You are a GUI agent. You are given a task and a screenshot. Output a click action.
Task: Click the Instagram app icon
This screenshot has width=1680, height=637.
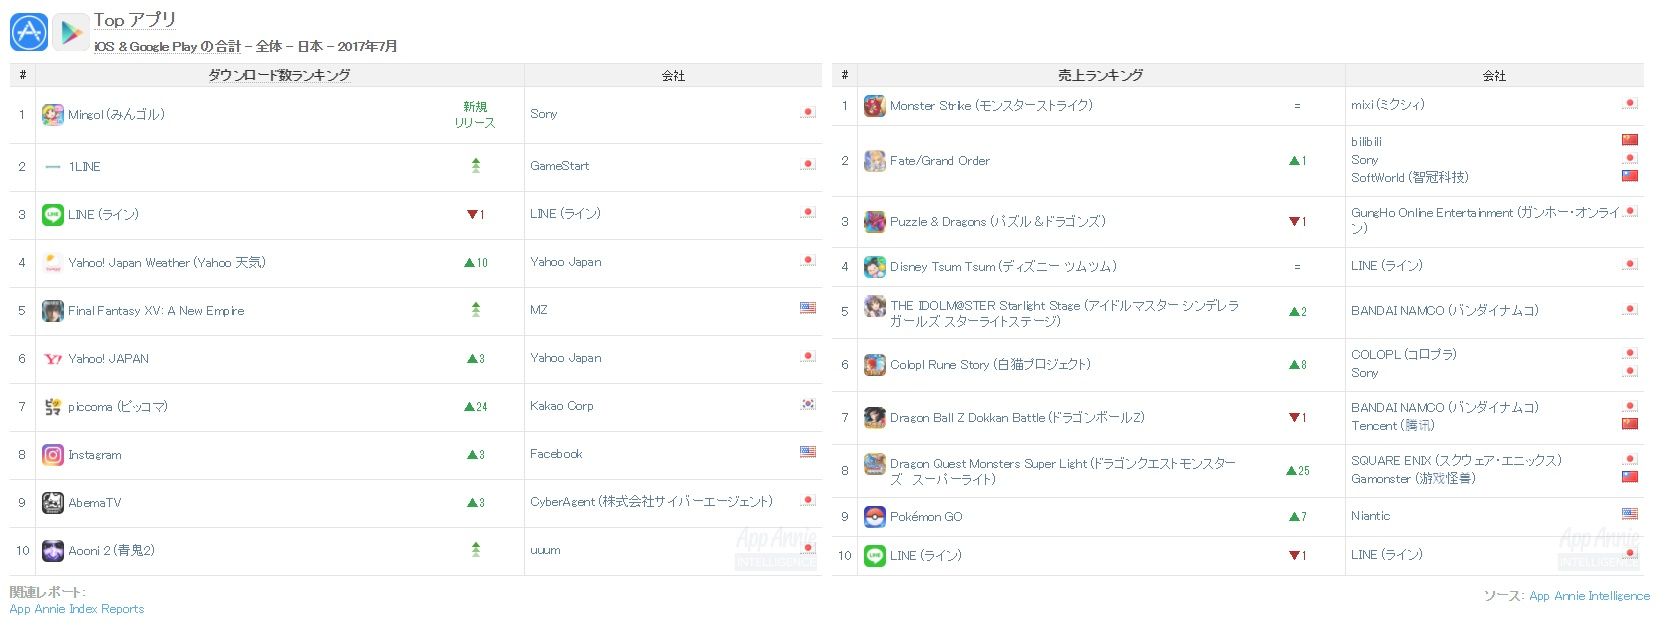tap(53, 455)
